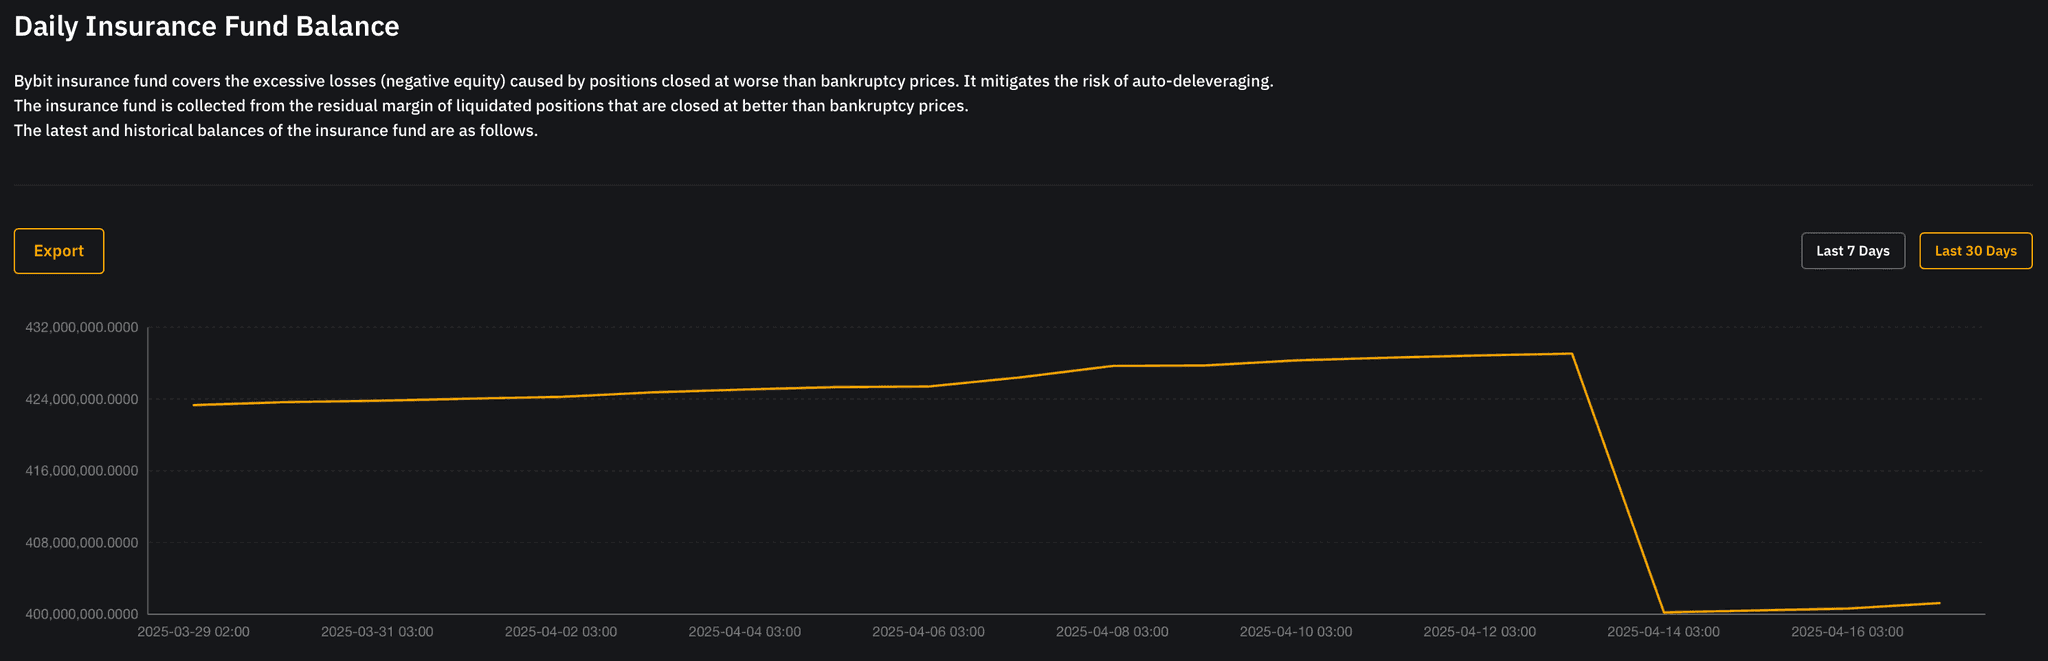This screenshot has width=2048, height=661.
Task: Click the 2025-04-14 03:00 date label
Action: pyautogui.click(x=1663, y=632)
